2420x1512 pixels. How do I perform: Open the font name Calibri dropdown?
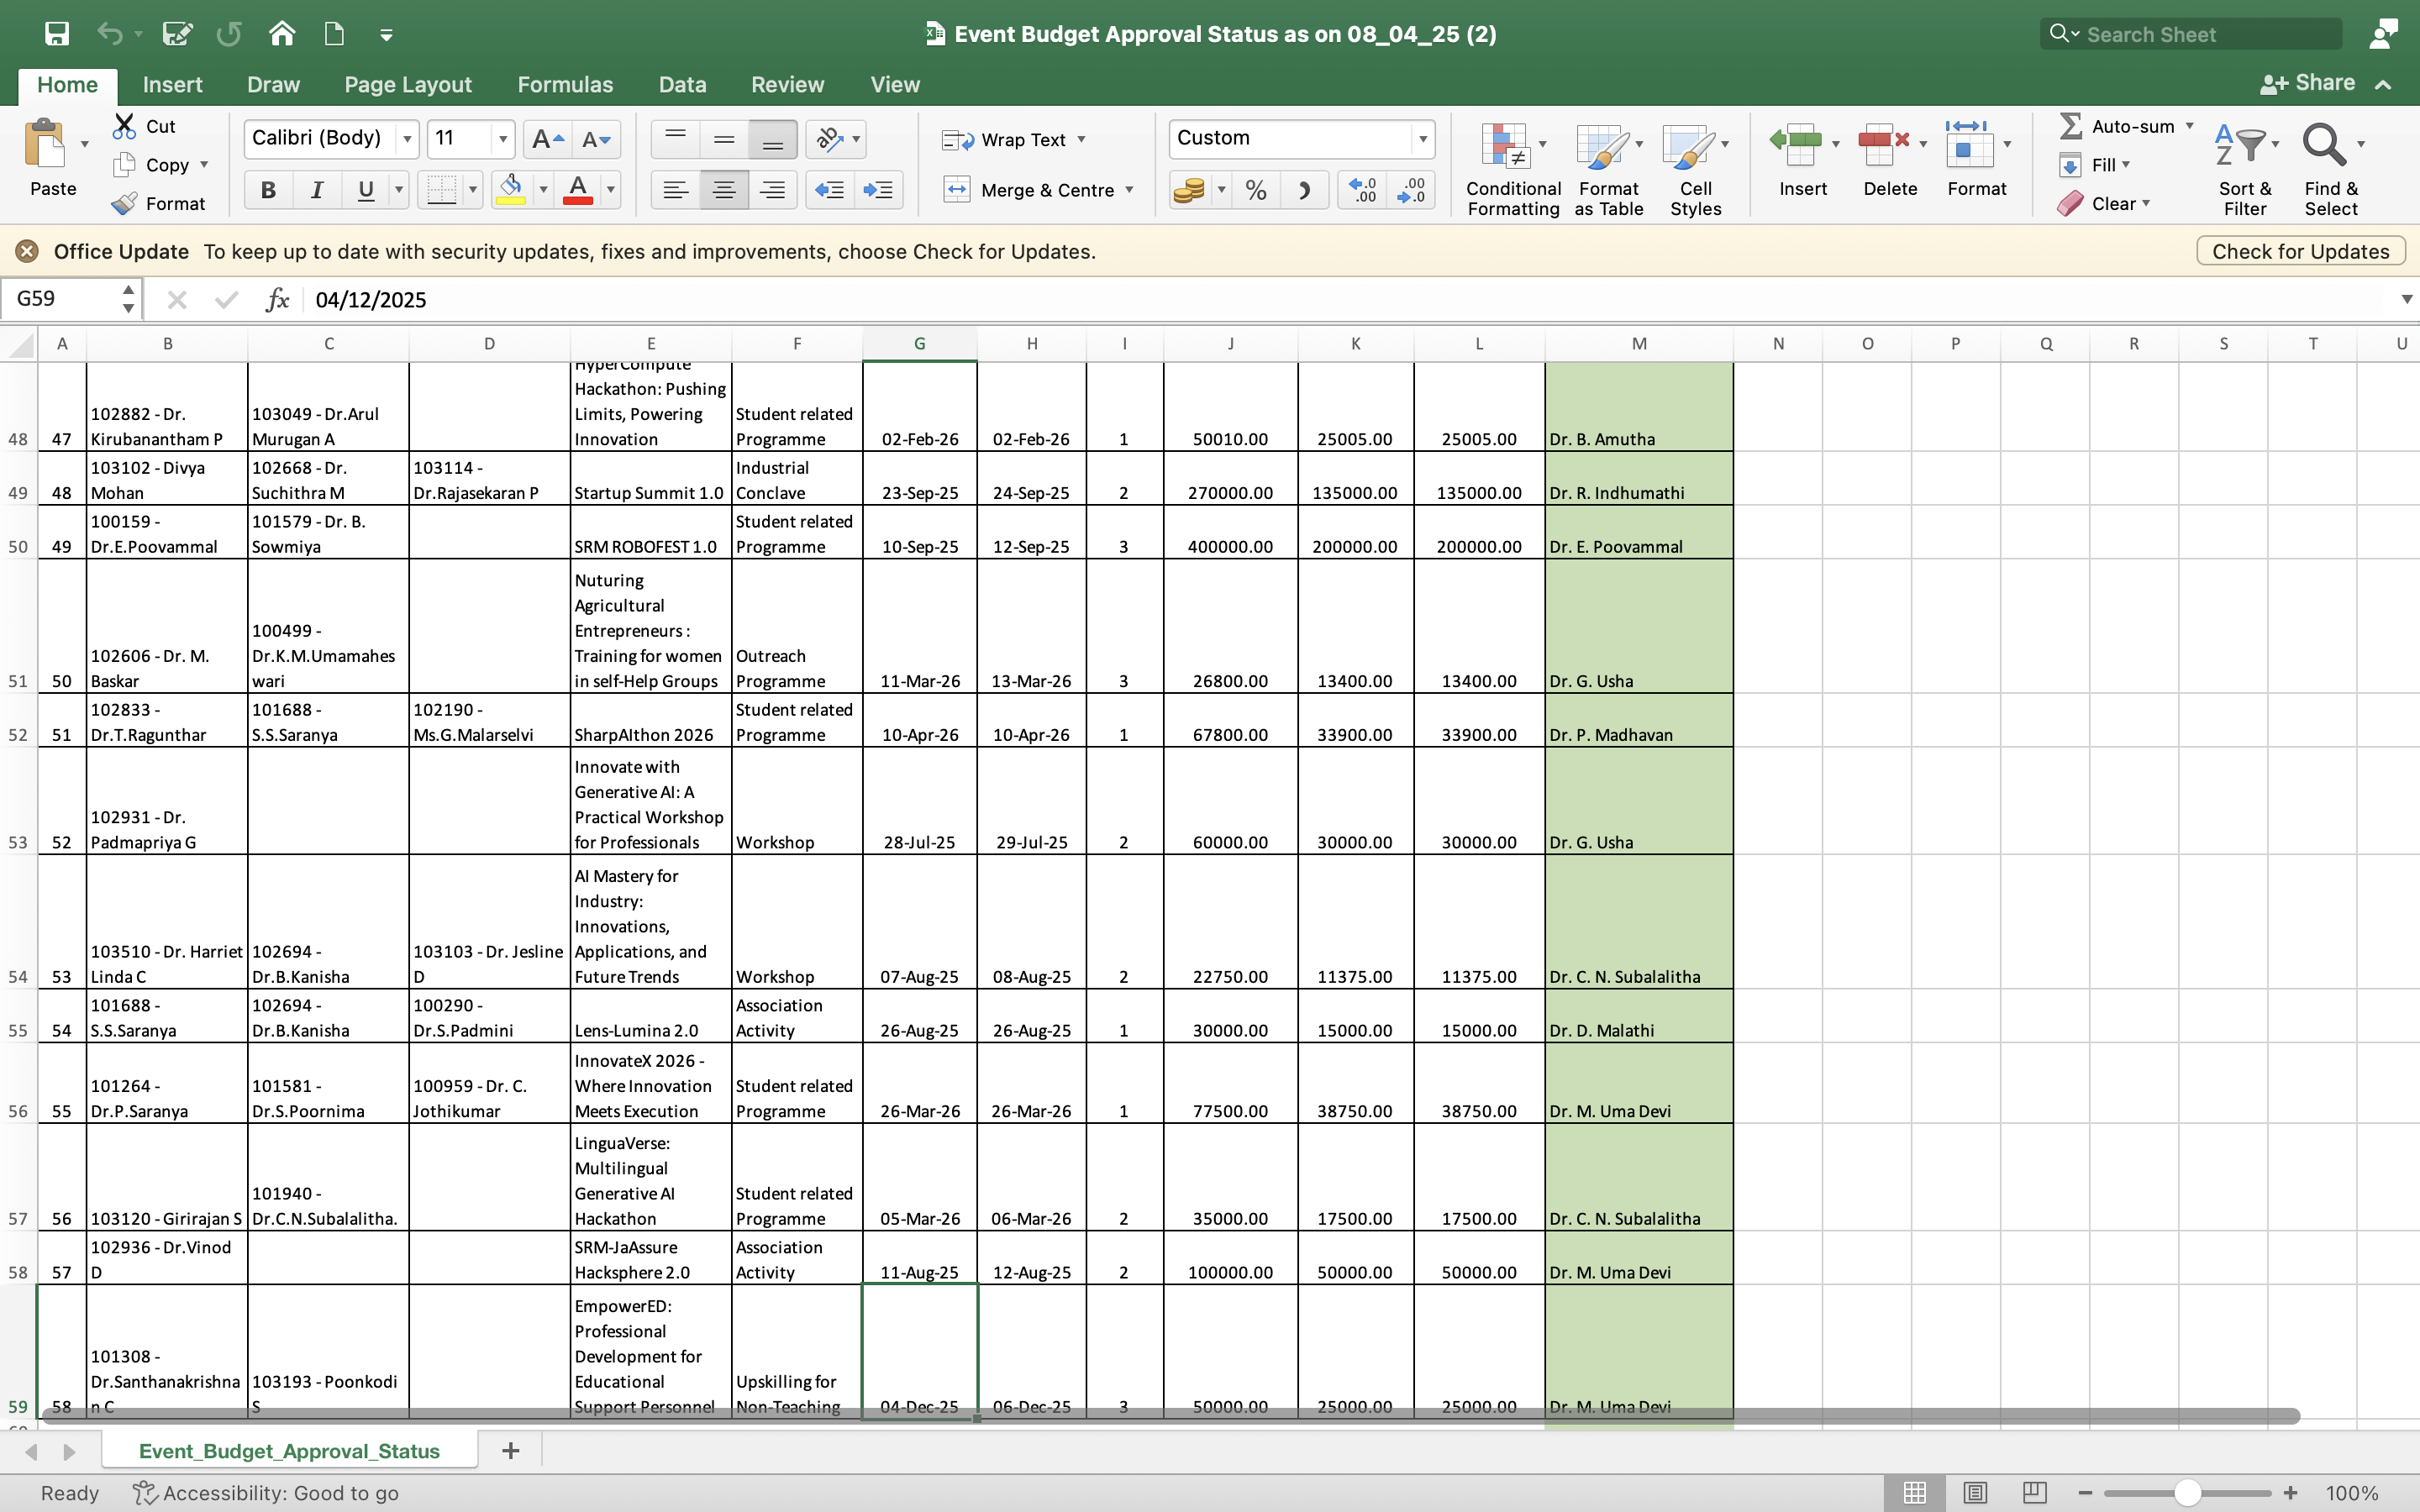407,139
